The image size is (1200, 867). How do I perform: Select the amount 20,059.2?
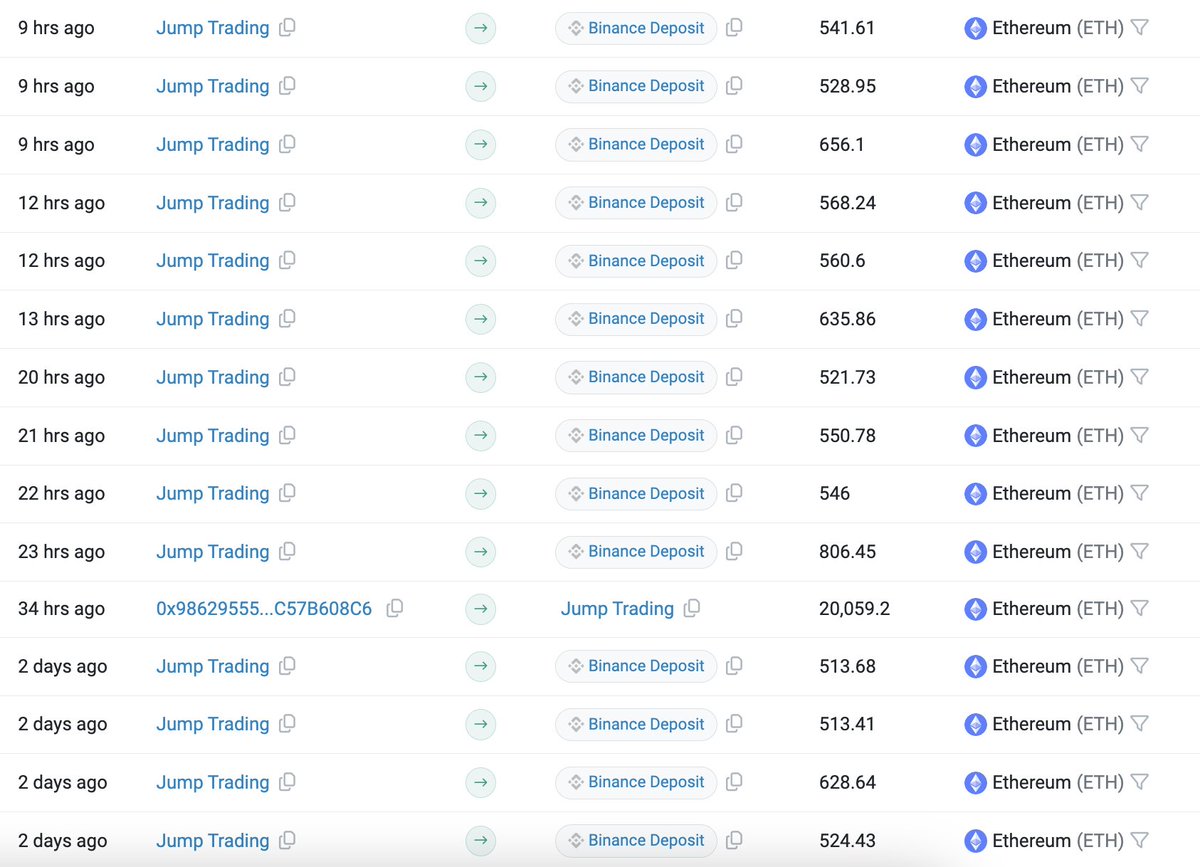coord(854,608)
